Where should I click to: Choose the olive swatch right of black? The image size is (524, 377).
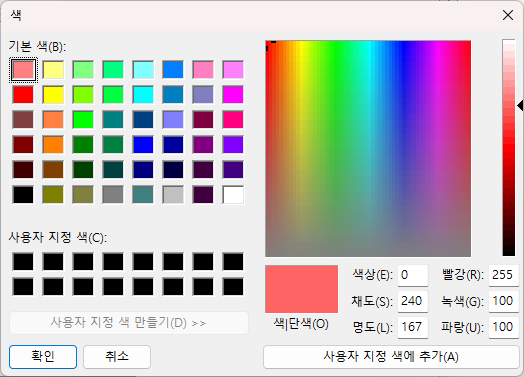click(x=53, y=195)
